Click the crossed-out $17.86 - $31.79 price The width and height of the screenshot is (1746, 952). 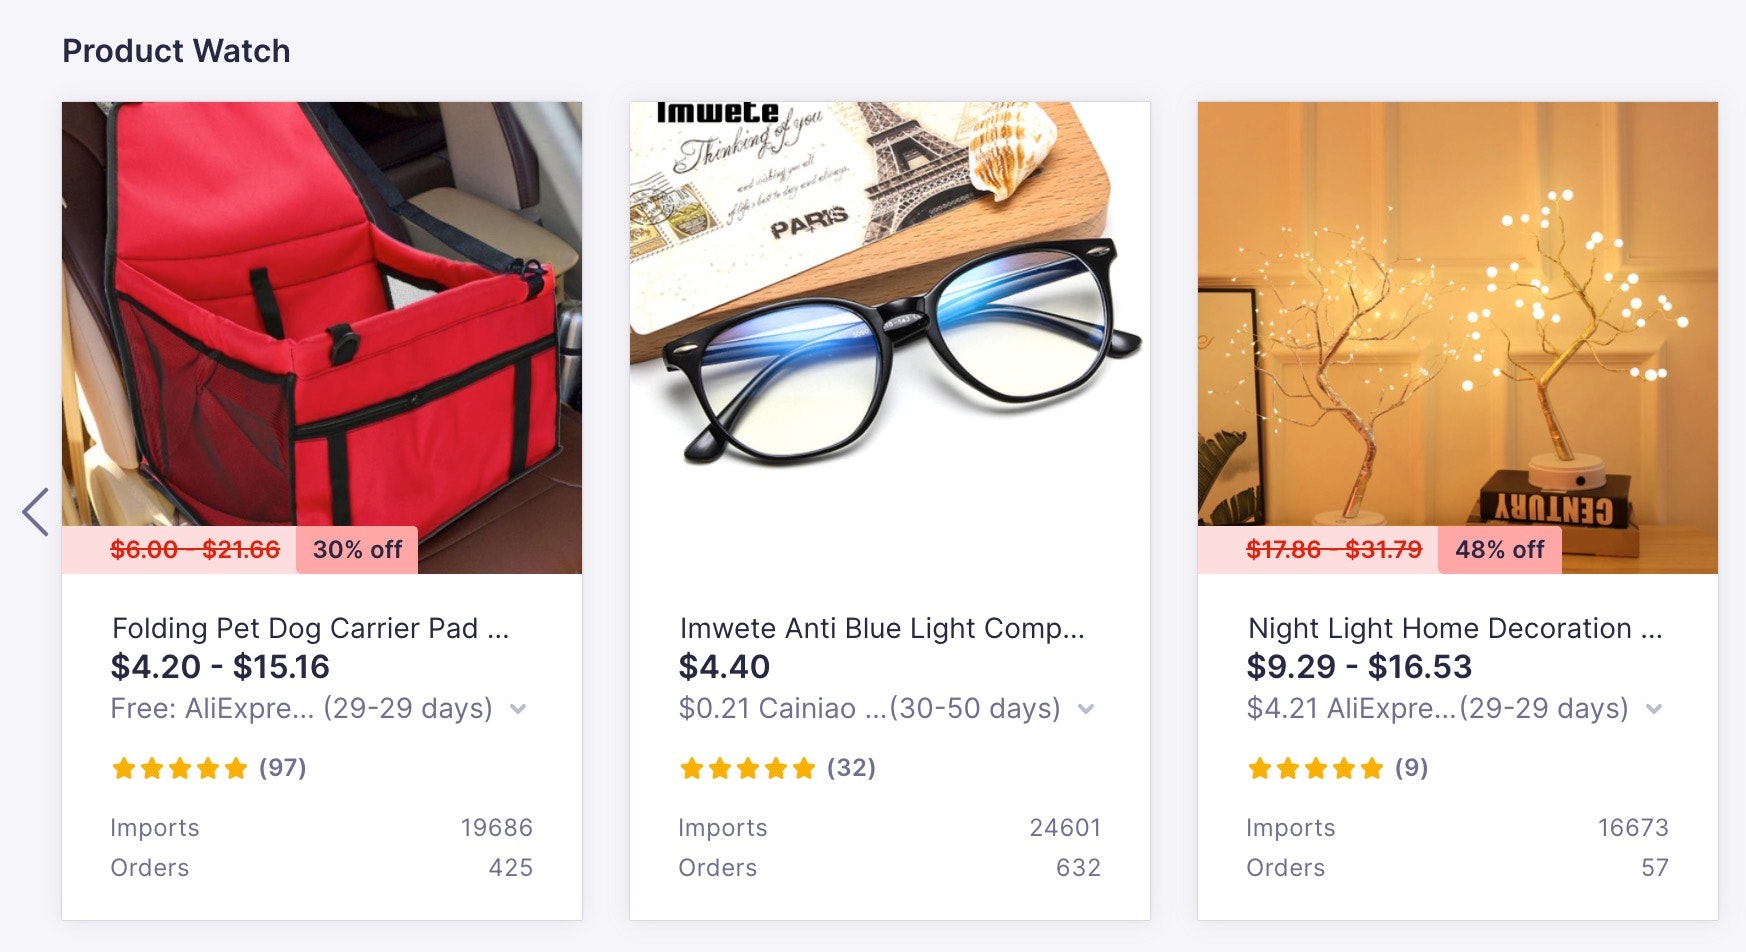tap(1333, 550)
